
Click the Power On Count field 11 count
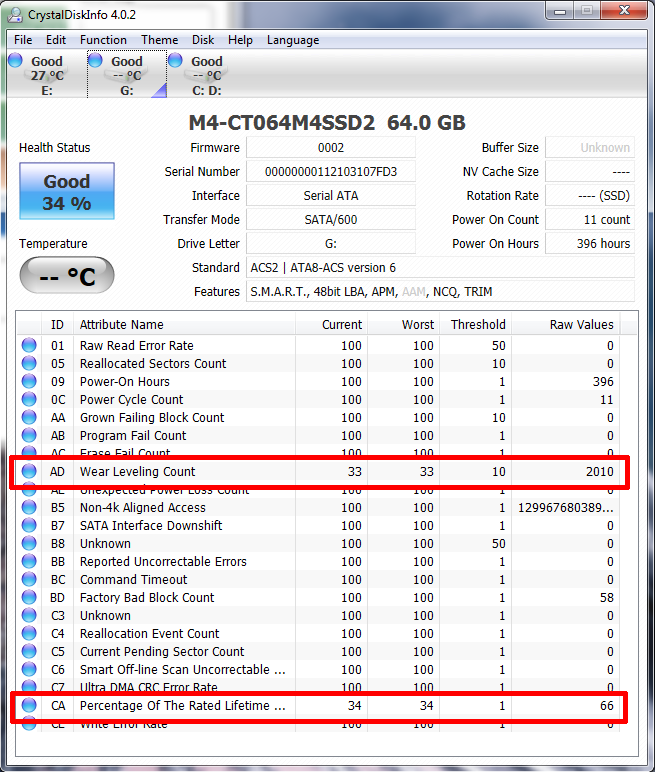(x=590, y=220)
